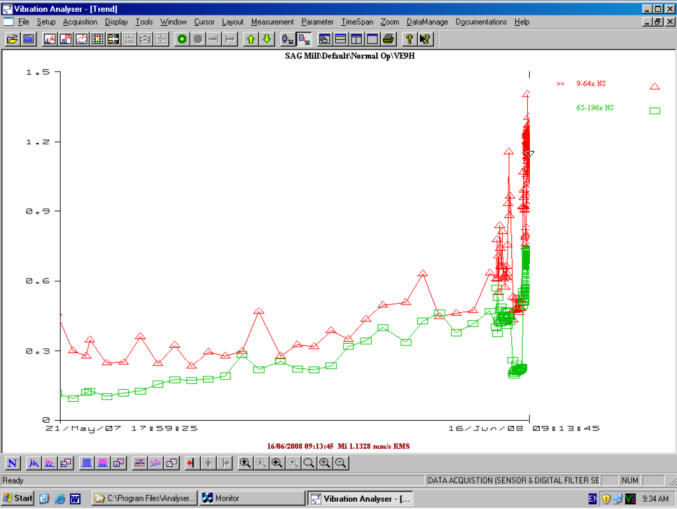Click the cascade windows icon
The width and height of the screenshot is (677, 509).
(325, 39)
